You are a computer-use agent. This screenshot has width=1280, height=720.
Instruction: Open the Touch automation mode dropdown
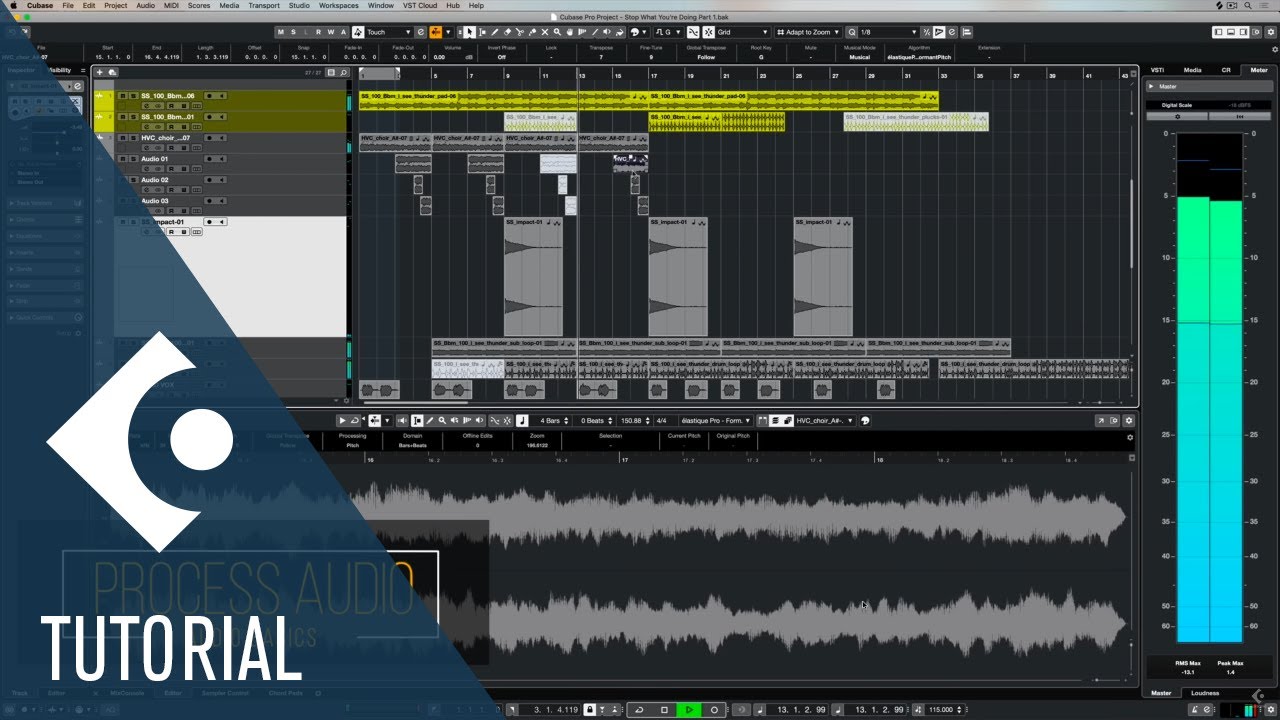pos(389,32)
